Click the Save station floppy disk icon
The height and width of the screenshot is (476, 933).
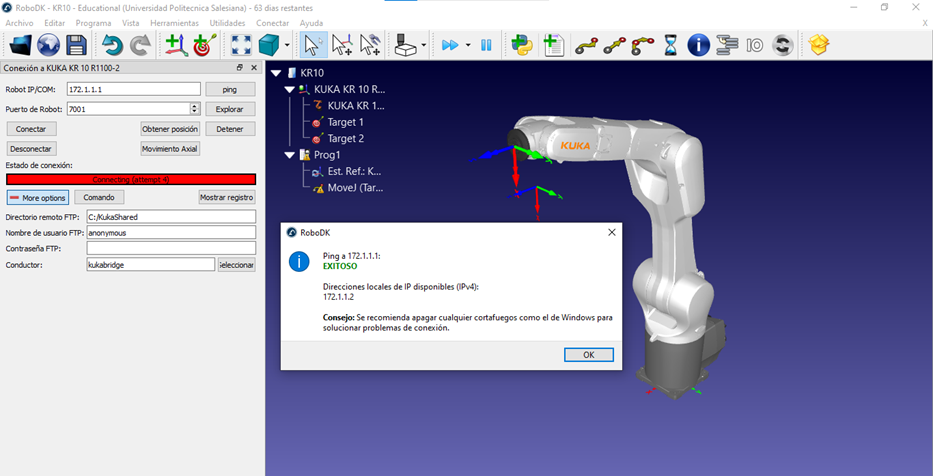(76, 45)
